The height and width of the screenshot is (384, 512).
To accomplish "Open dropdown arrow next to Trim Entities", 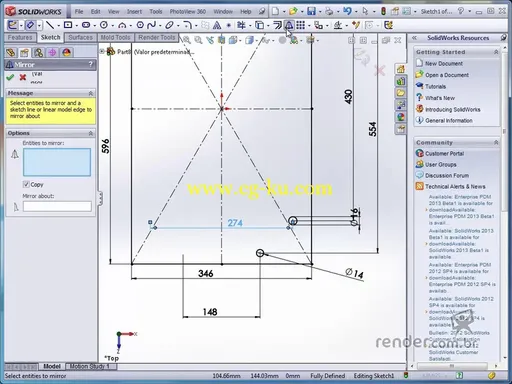I will point(250,25).
